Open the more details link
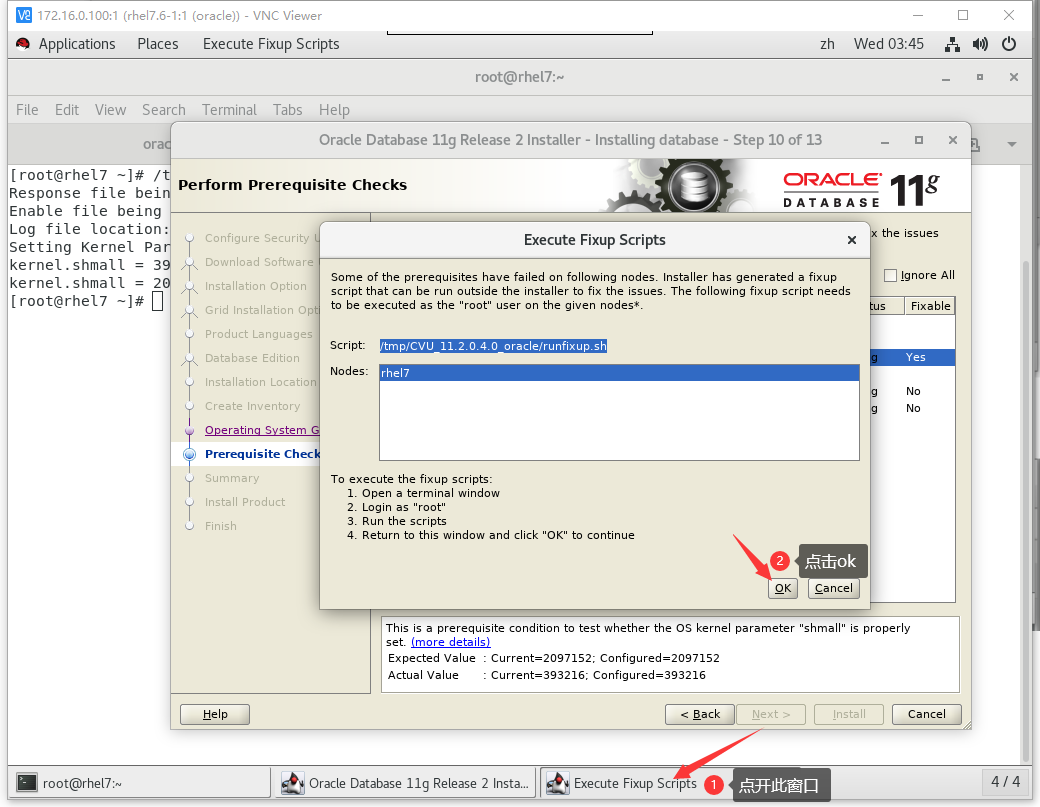This screenshot has width=1040, height=807. coord(450,642)
